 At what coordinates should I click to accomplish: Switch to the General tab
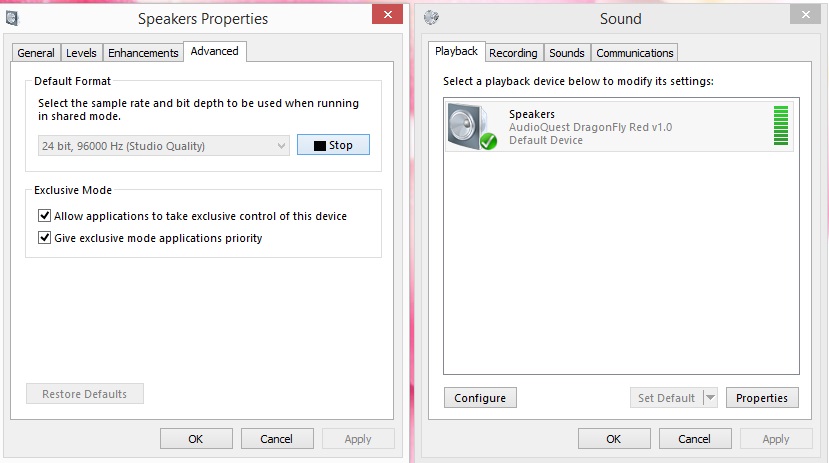(36, 53)
